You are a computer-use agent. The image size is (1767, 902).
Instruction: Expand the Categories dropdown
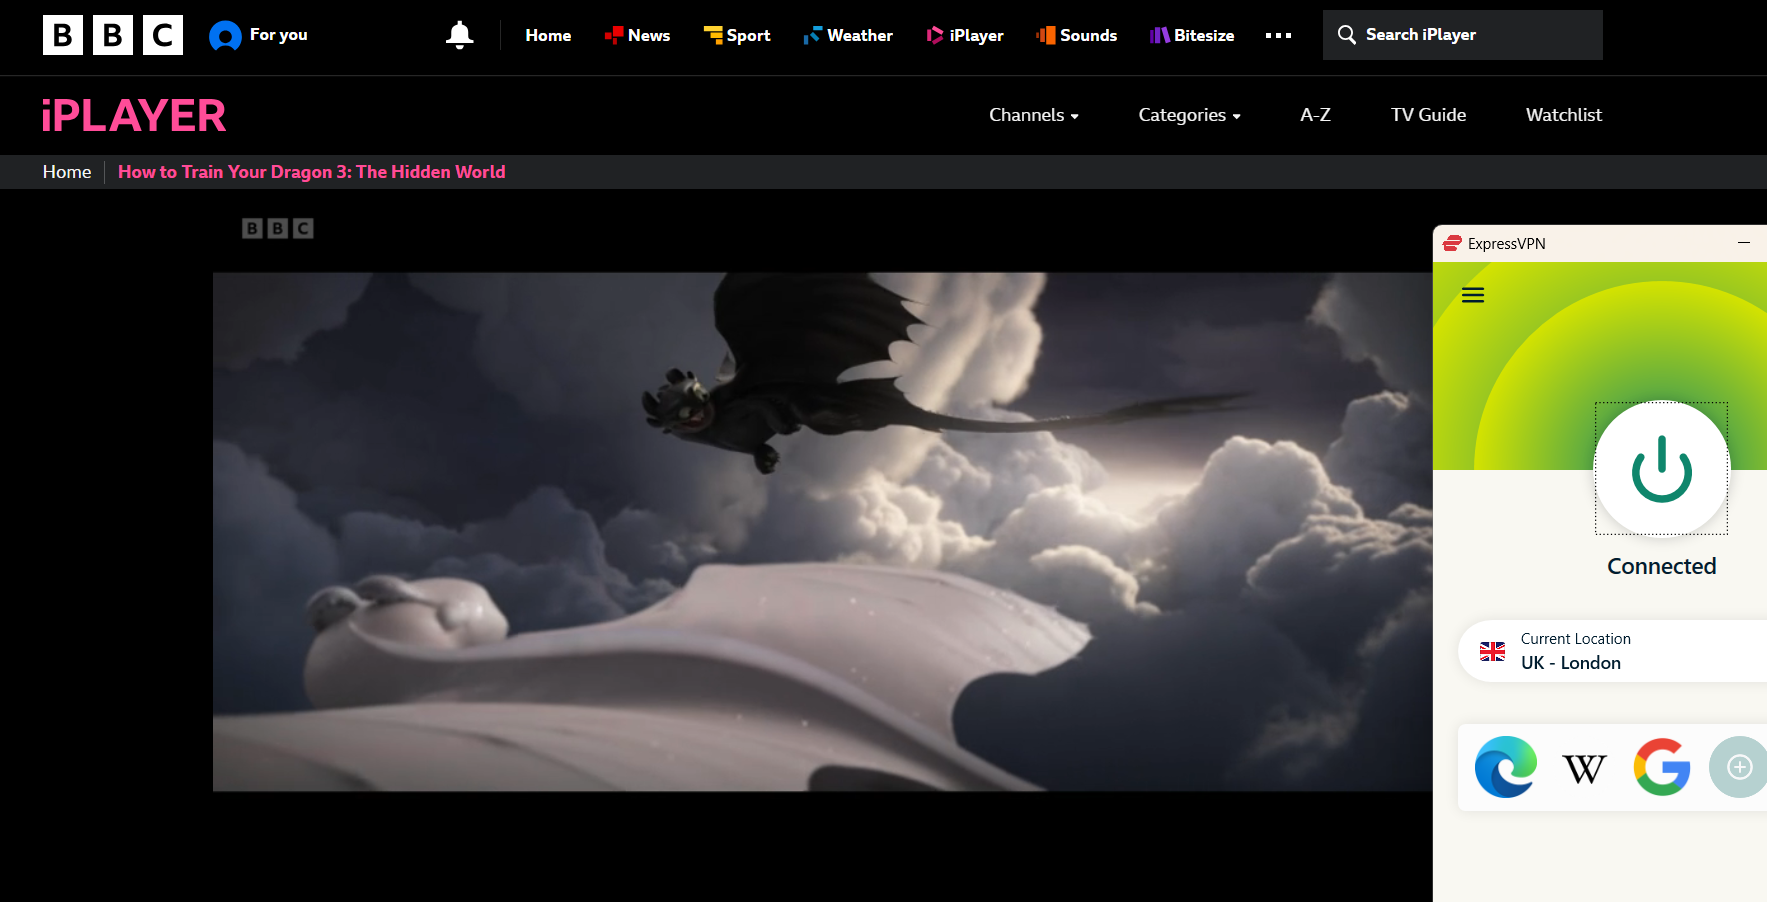click(1188, 115)
